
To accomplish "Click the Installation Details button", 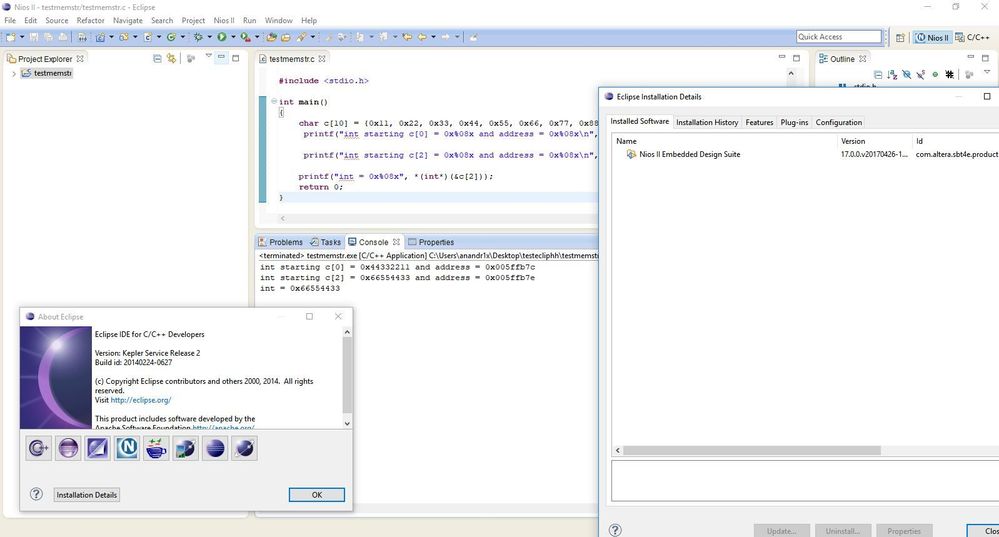I will click(x=87, y=495).
